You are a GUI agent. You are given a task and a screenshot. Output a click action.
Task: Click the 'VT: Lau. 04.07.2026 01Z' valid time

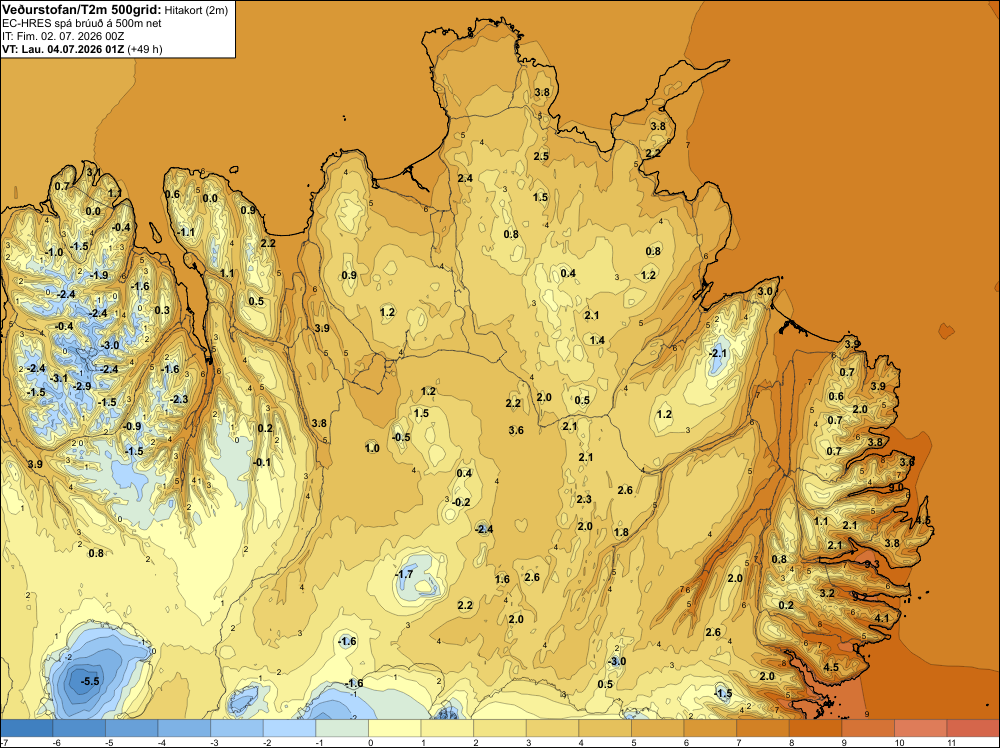63,49
